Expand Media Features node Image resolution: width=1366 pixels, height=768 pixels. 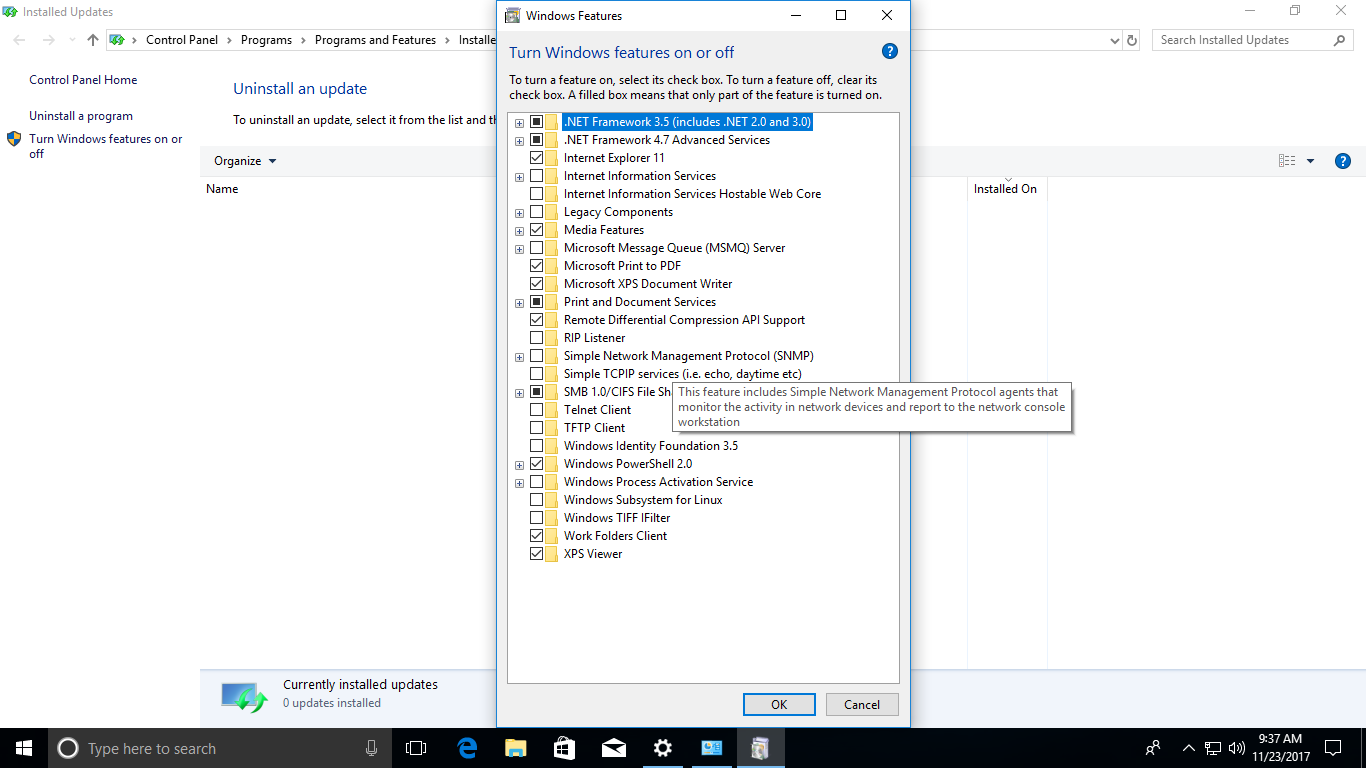point(519,231)
